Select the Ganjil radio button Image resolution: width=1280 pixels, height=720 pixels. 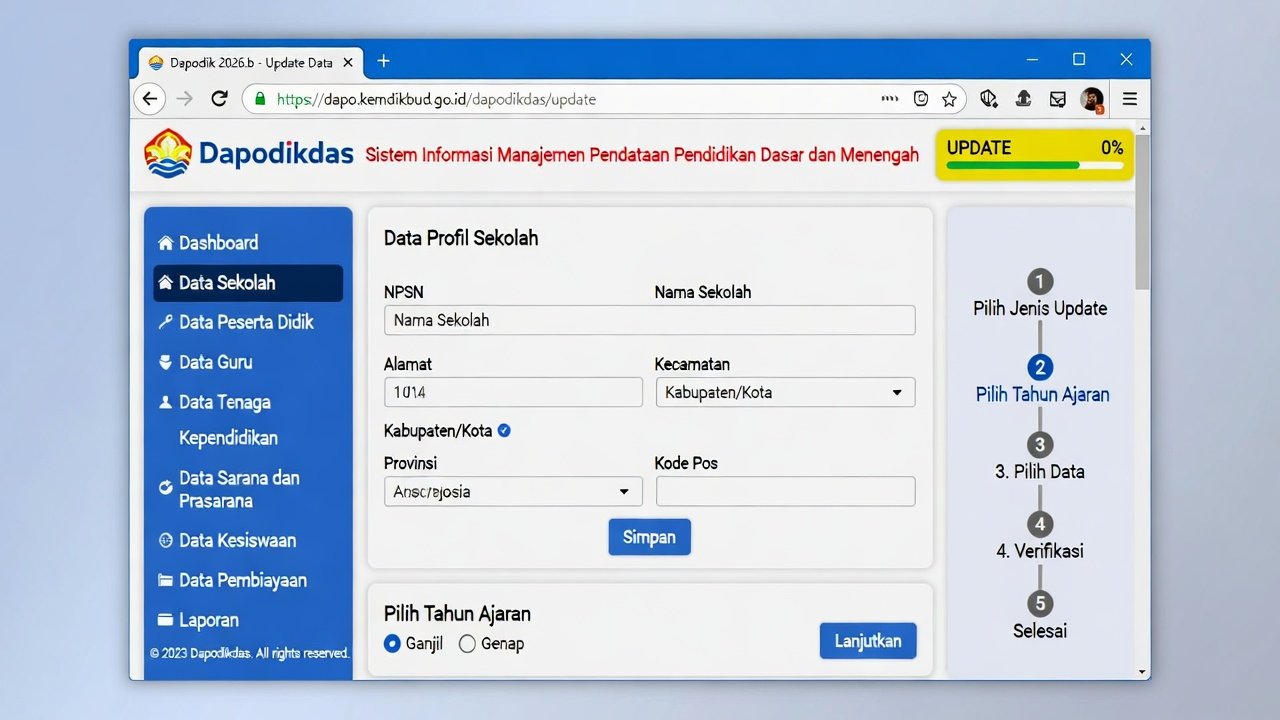(393, 644)
